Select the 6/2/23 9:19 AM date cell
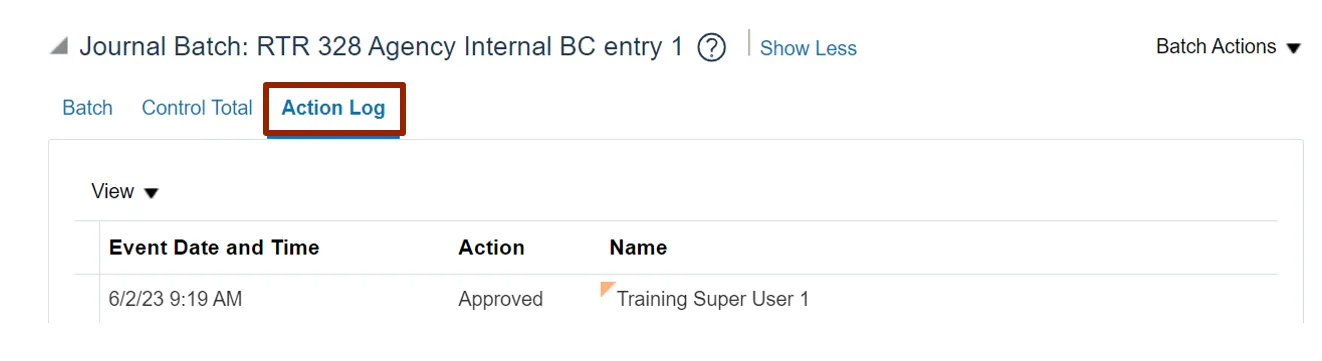This screenshot has height=361, width=1322. click(175, 299)
